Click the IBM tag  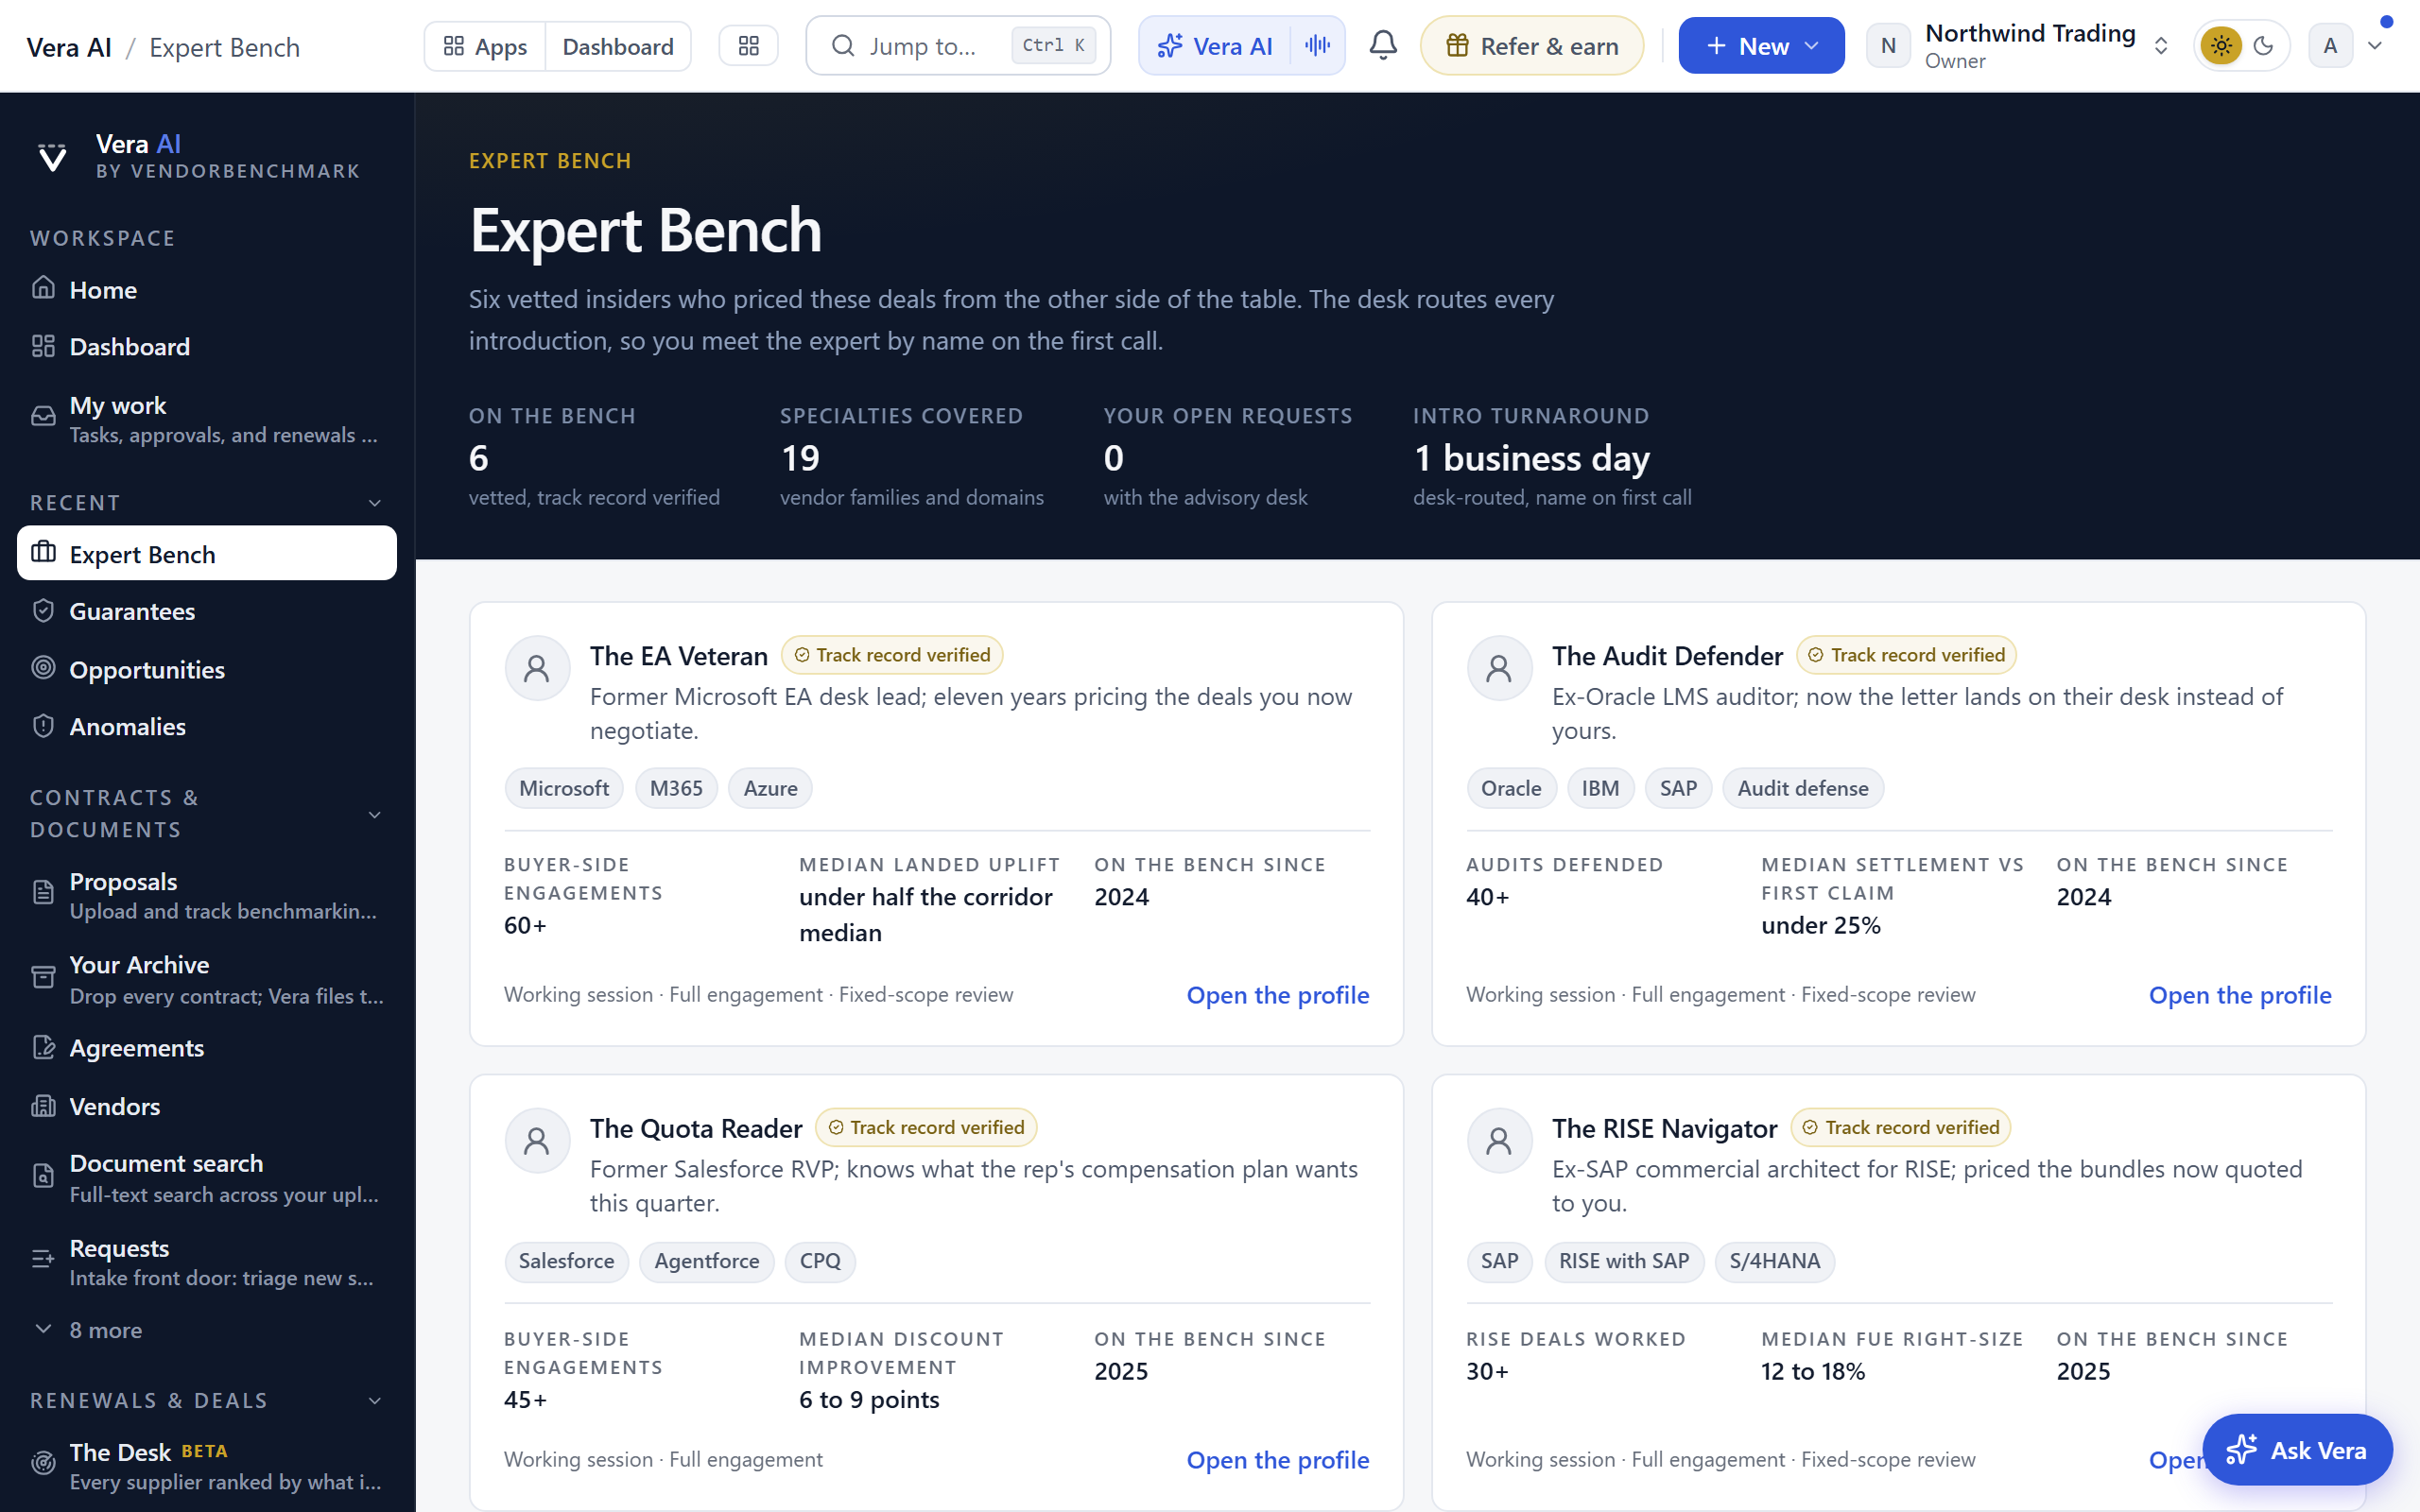tap(1600, 788)
